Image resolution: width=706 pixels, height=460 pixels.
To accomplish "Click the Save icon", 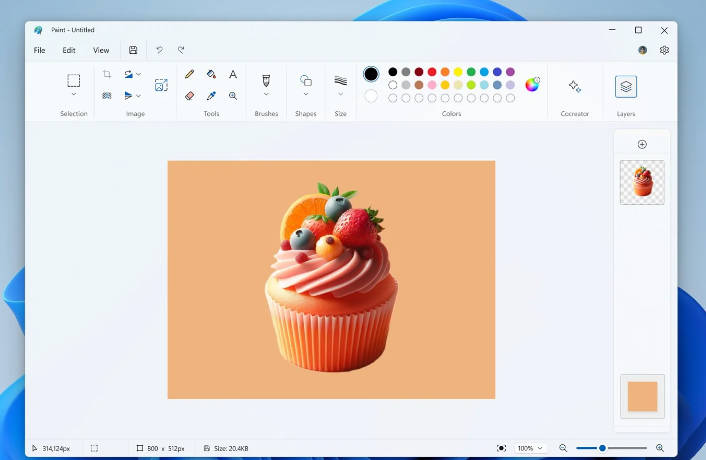I will tap(133, 50).
